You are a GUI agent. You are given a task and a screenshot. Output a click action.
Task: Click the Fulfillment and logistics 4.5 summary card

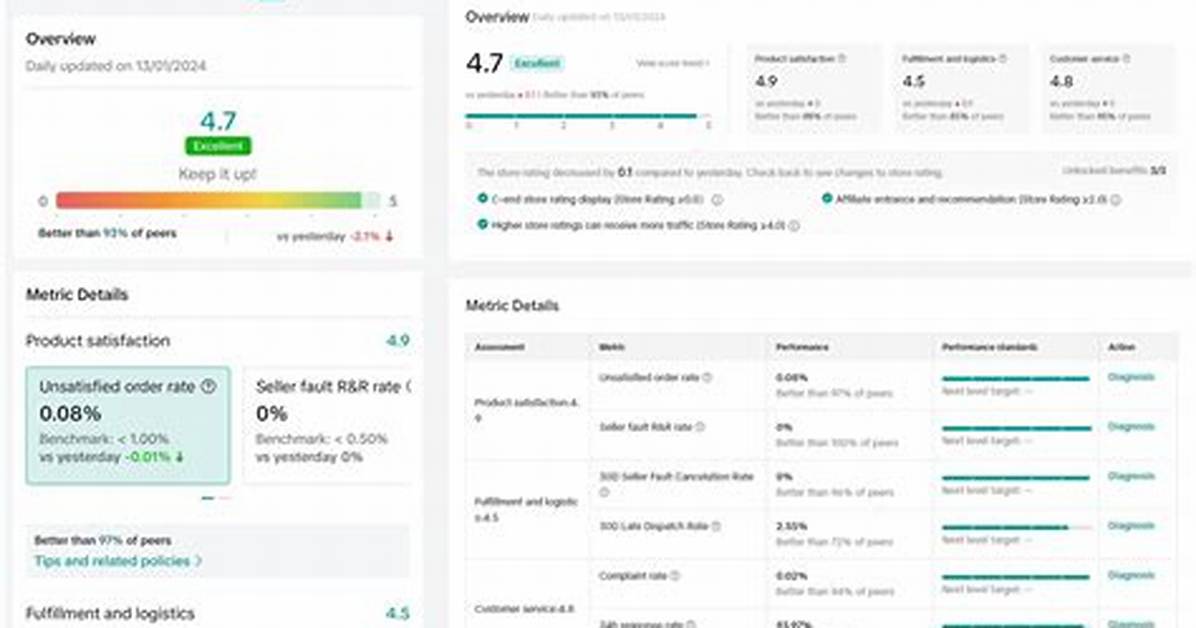(960, 89)
